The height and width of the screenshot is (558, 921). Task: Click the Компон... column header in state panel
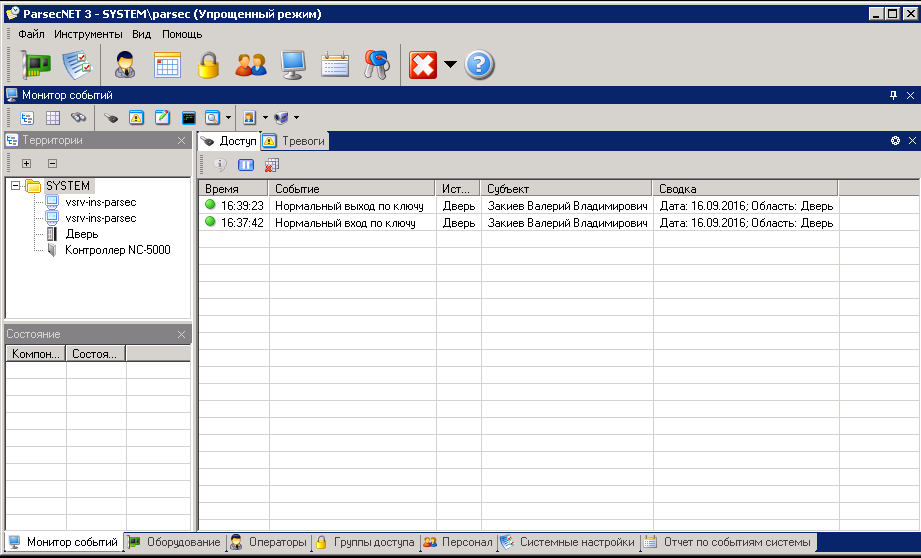[36, 354]
